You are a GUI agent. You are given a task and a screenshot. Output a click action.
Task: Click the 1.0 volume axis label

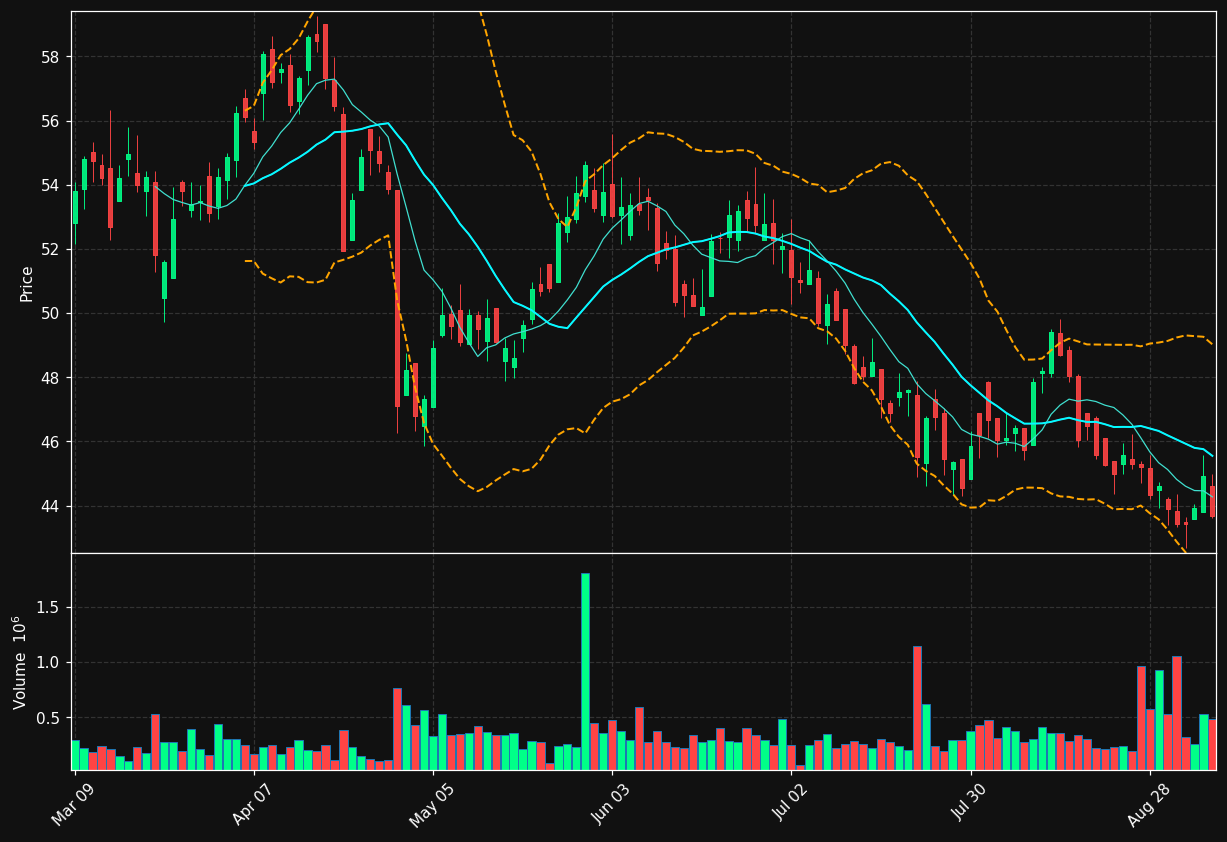point(50,663)
